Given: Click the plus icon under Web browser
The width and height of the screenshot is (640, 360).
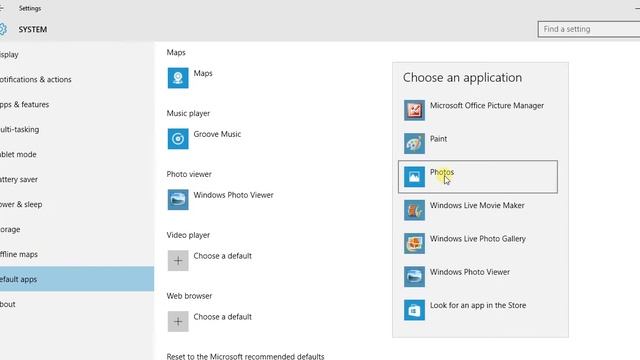Looking at the screenshot, I should (178, 321).
